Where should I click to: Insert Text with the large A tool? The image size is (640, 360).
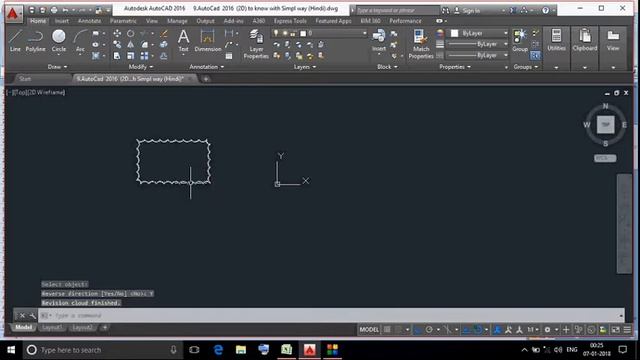coord(184,40)
